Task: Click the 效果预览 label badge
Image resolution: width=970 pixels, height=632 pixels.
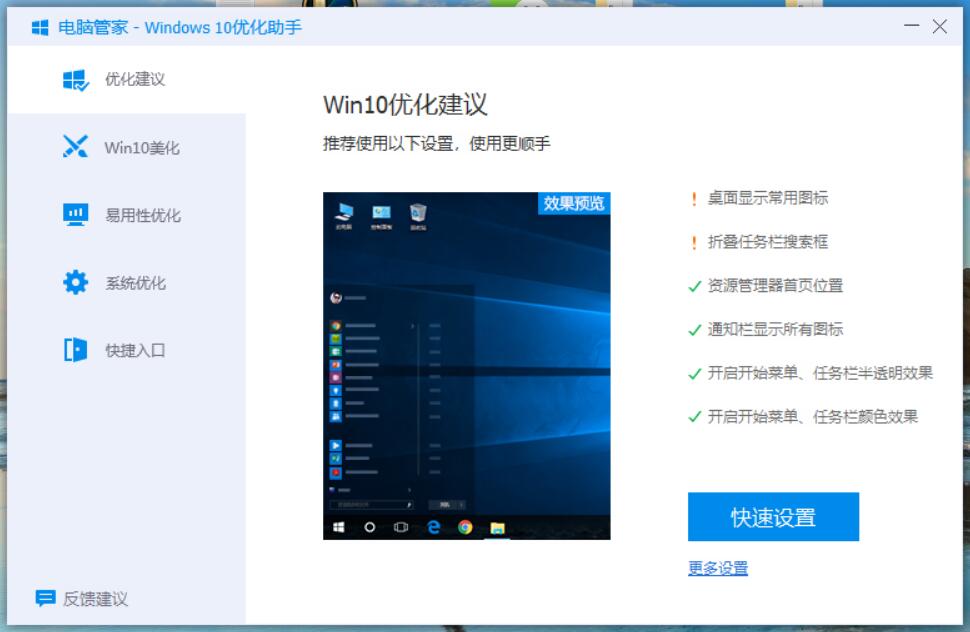Action: click(574, 203)
